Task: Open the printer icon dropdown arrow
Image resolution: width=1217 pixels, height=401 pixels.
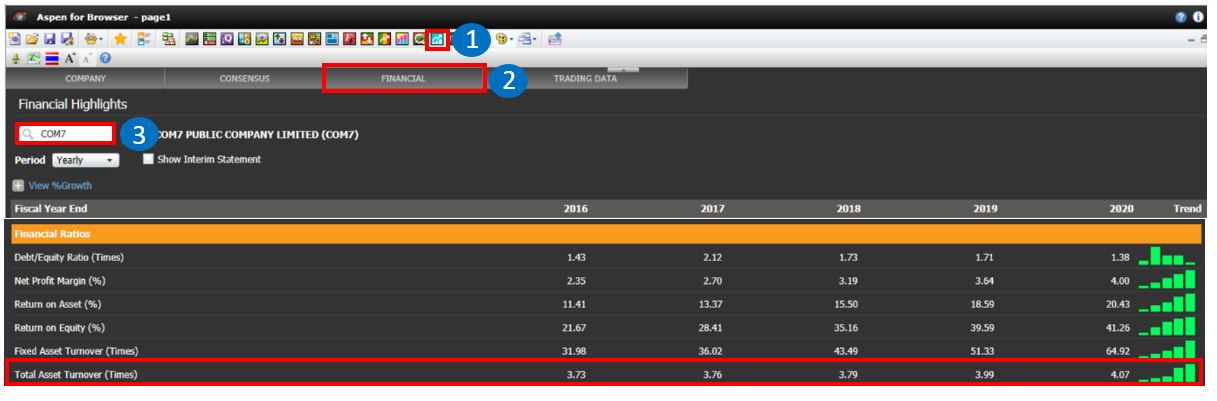Action: (x=103, y=40)
